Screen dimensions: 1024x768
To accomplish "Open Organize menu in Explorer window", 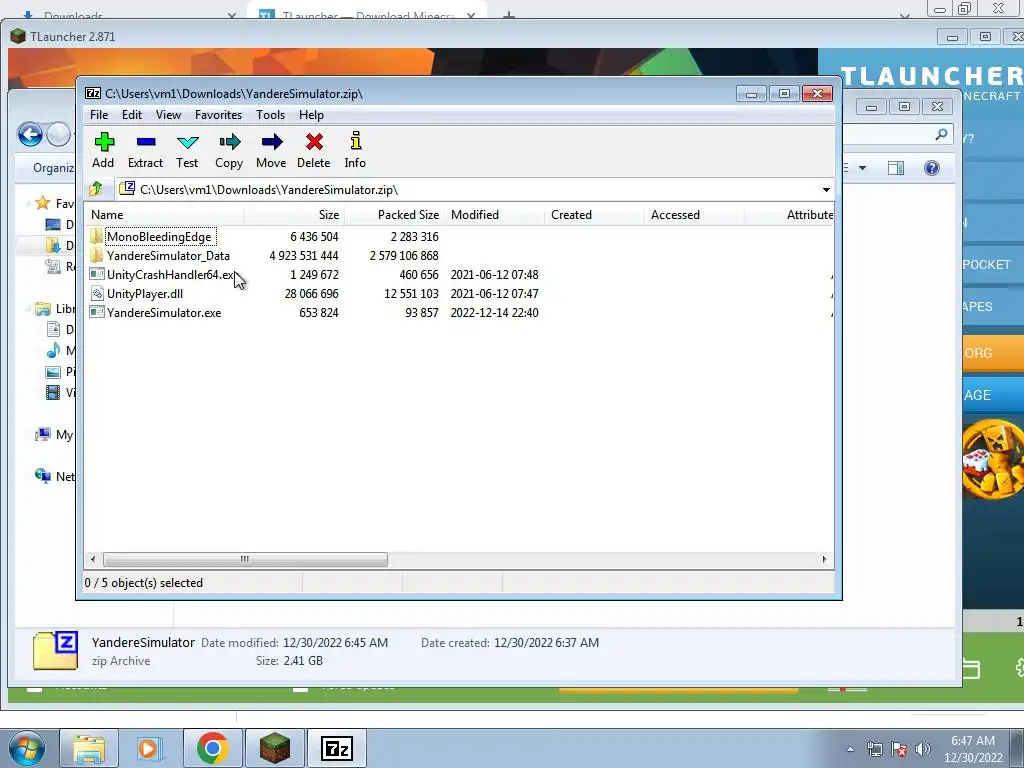I will tap(54, 168).
